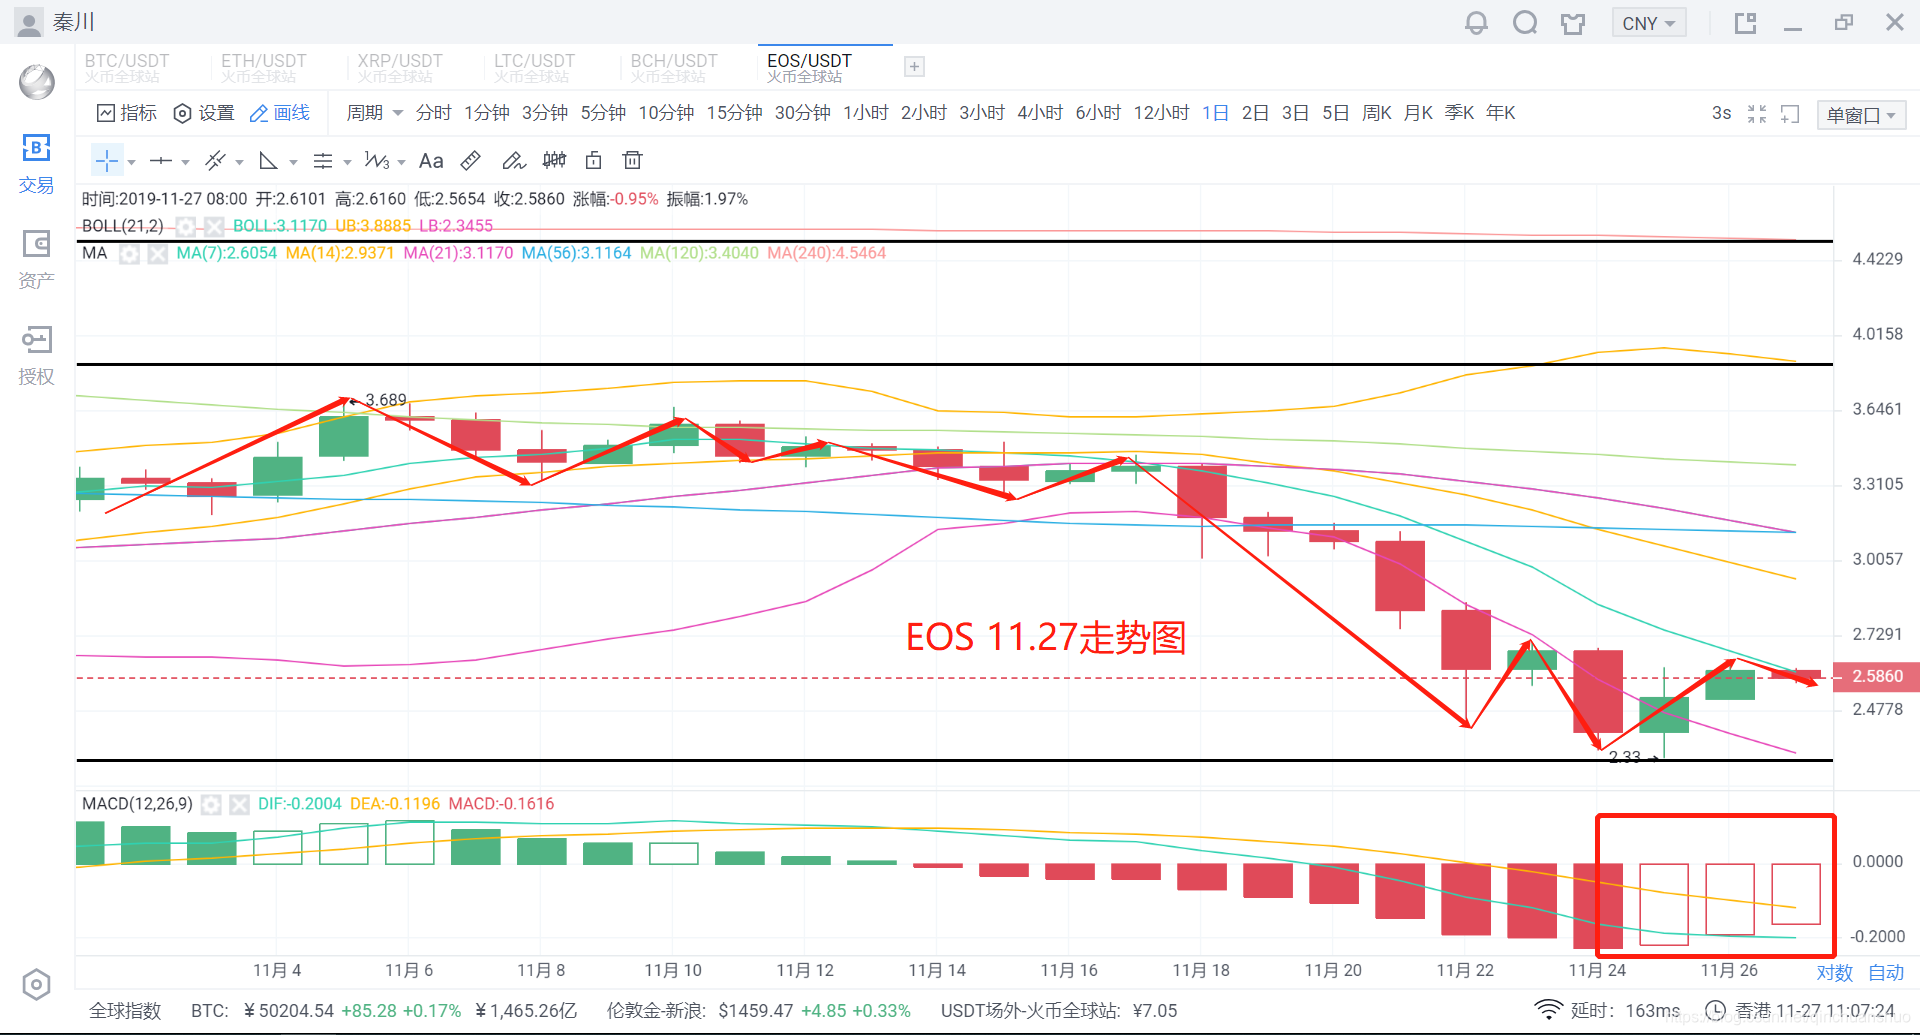Viewport: 1920px width, 1035px height.
Task: Select the Fibonacci levels drawing tool
Action: (322, 160)
